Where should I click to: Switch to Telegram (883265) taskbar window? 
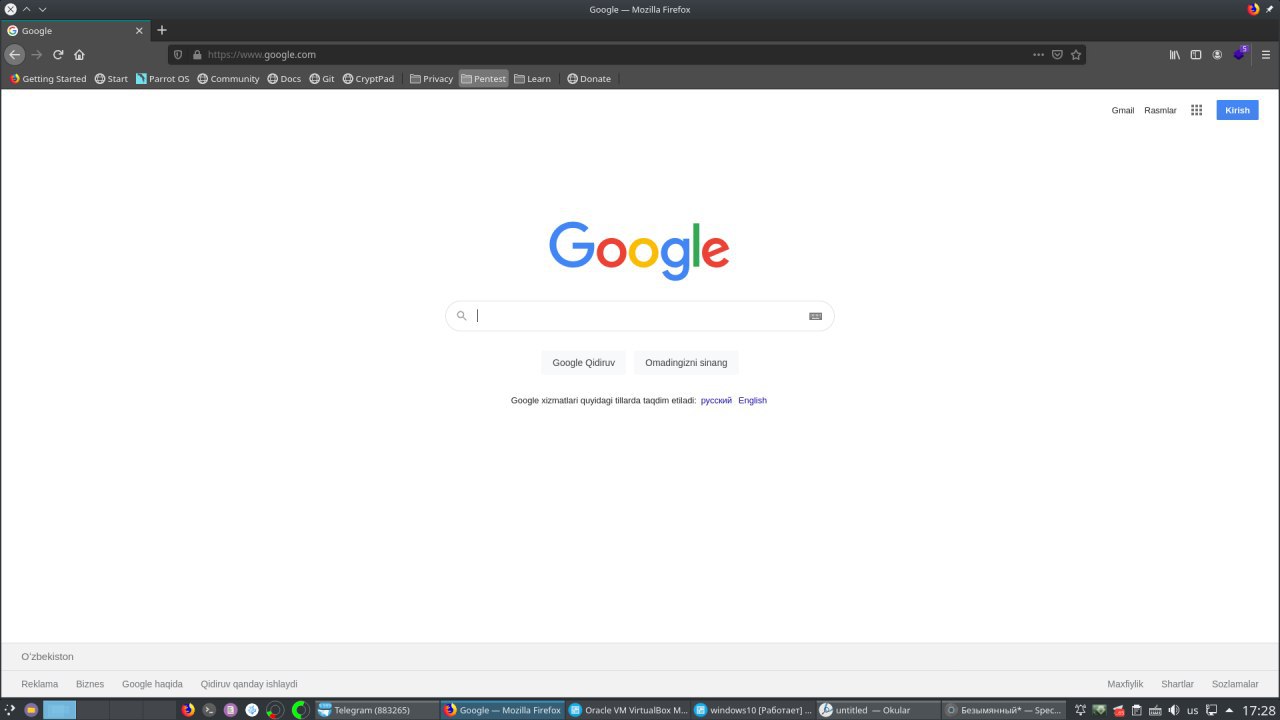377,710
